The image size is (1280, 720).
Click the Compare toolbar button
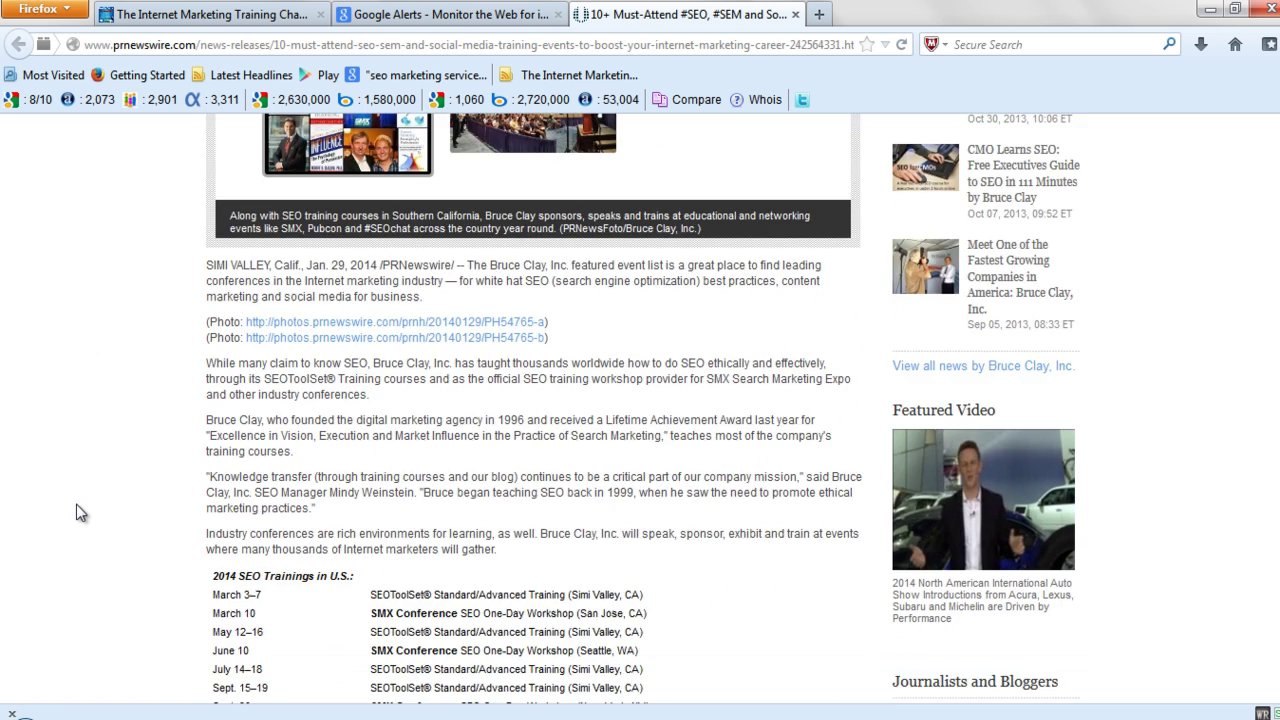coord(687,100)
